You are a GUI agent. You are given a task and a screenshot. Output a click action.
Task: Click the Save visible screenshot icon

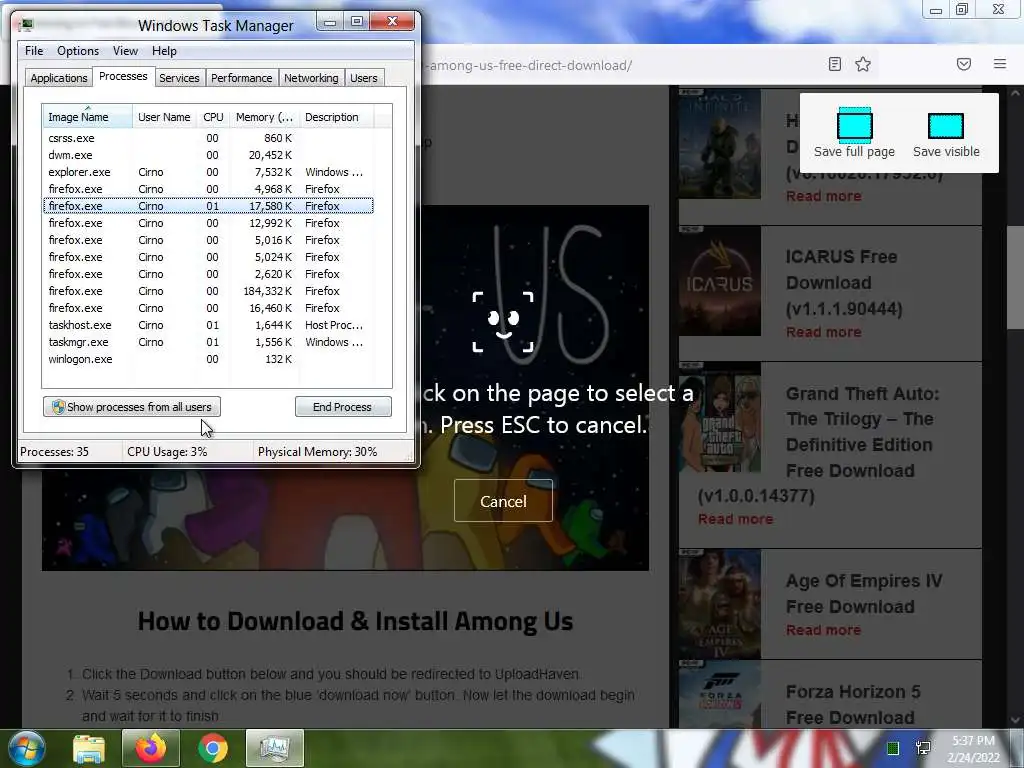946,126
